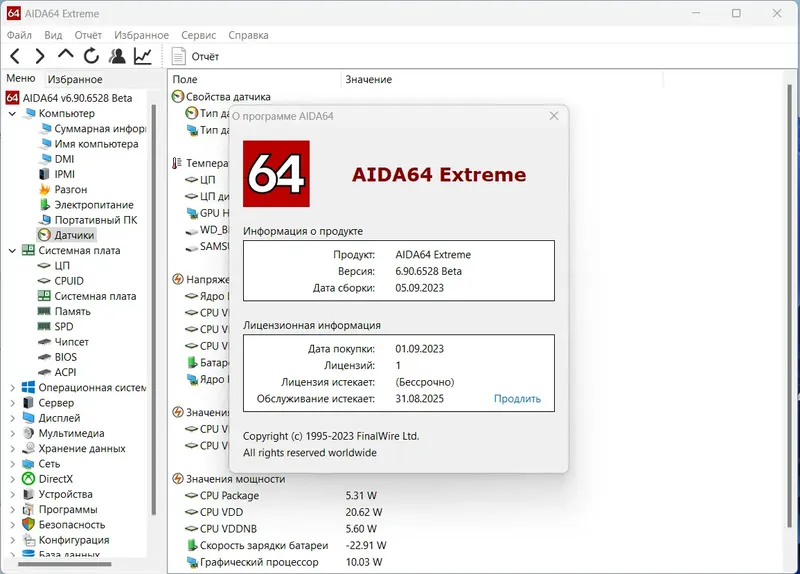Open DirectX Xbox icon entry
Image resolution: width=800 pixels, height=574 pixels.
tap(28, 479)
